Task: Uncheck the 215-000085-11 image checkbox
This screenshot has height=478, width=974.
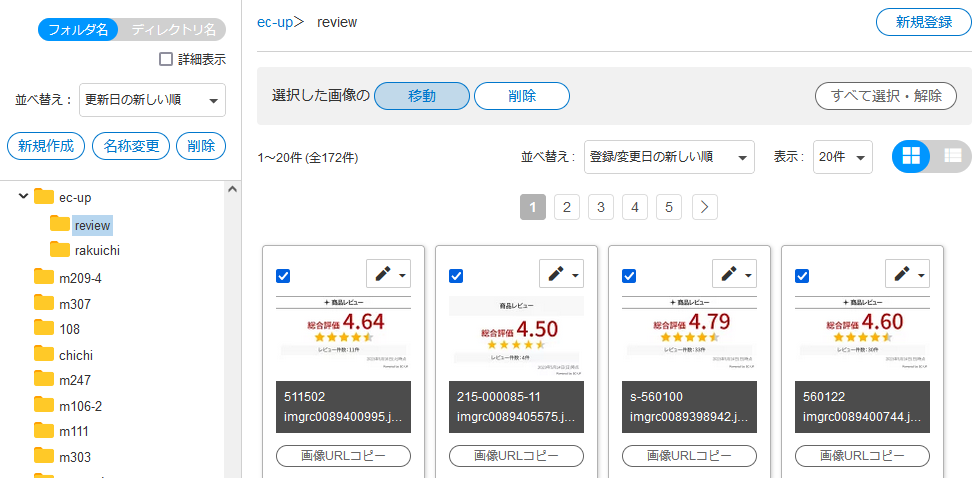Action: tap(456, 276)
